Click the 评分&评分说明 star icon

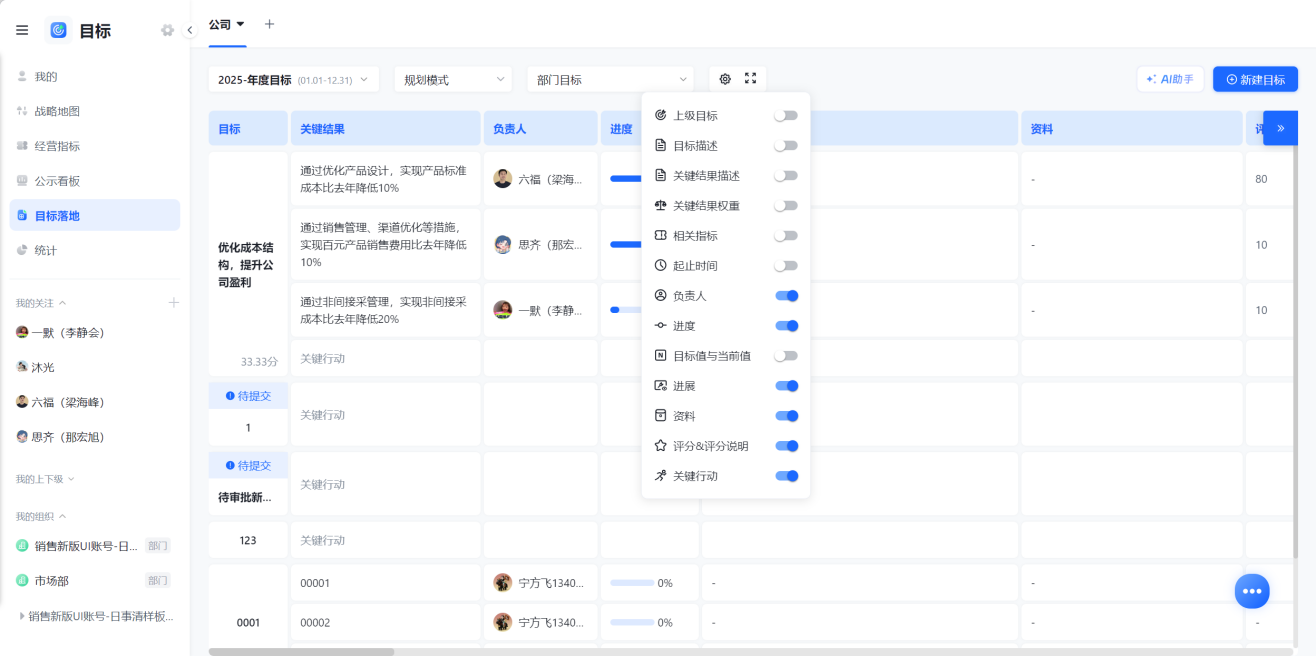coord(660,446)
